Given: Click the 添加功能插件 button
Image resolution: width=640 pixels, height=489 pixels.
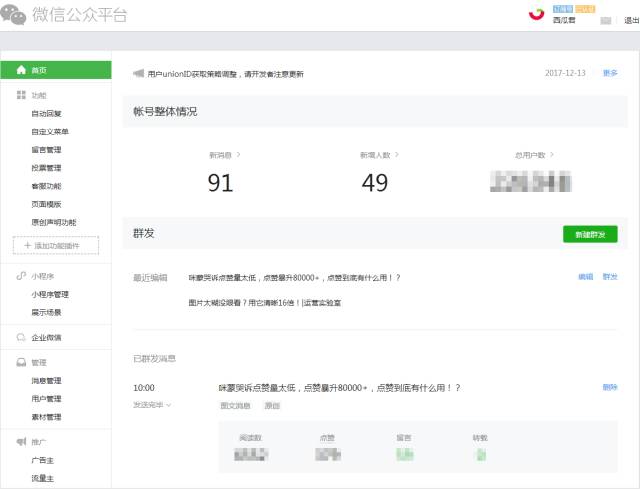Looking at the screenshot, I should click(x=56, y=245).
